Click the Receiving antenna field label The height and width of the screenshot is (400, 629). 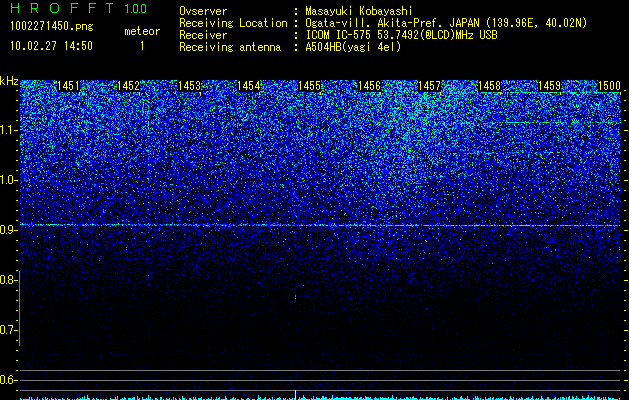click(230, 47)
